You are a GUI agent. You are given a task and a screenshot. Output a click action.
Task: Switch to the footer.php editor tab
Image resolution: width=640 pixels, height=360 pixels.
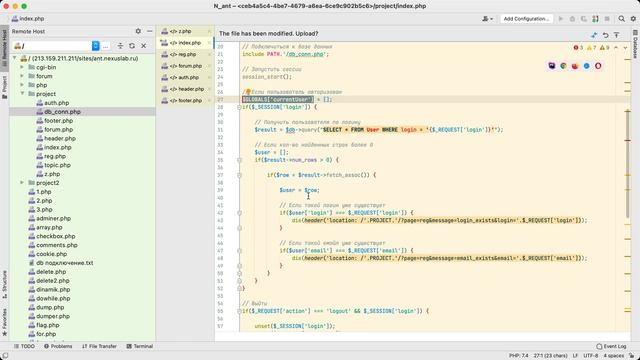point(185,100)
